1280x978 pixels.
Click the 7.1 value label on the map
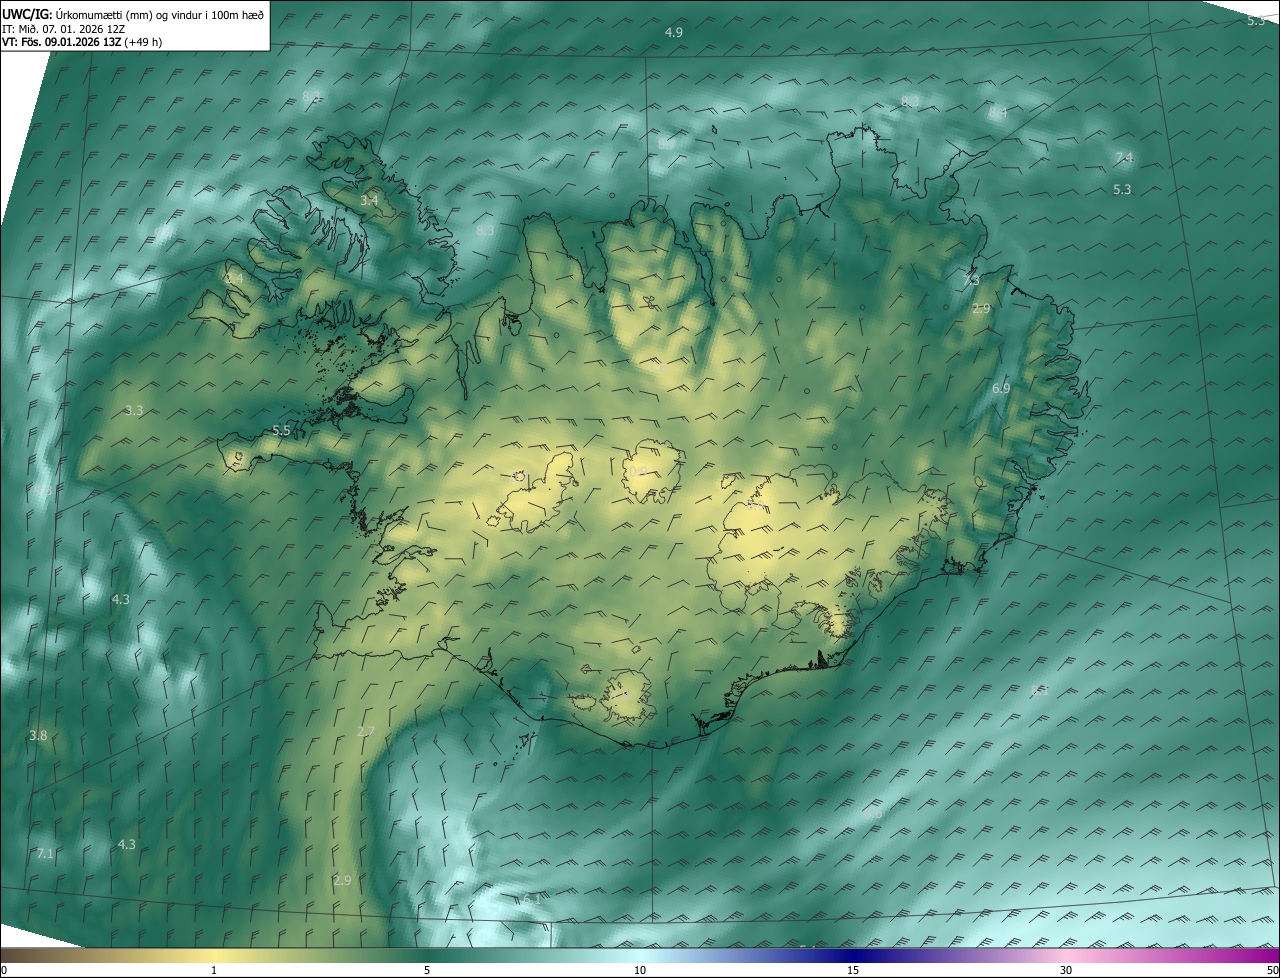[45, 853]
